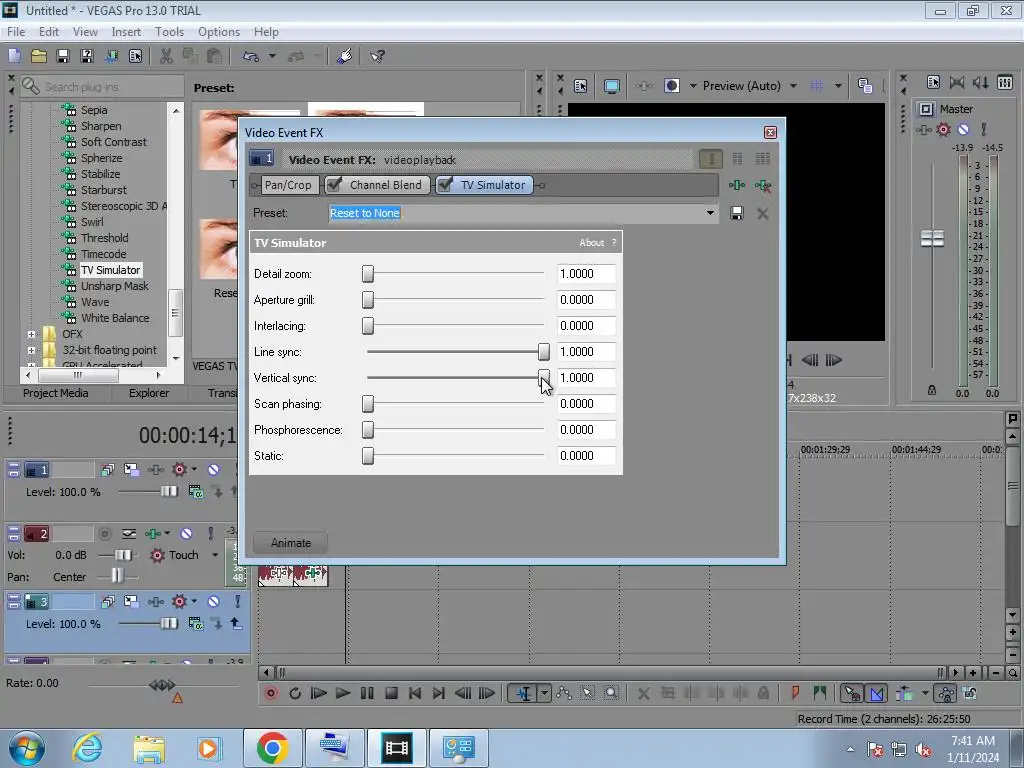
Task: Open the Insert menu
Action: [x=126, y=32]
